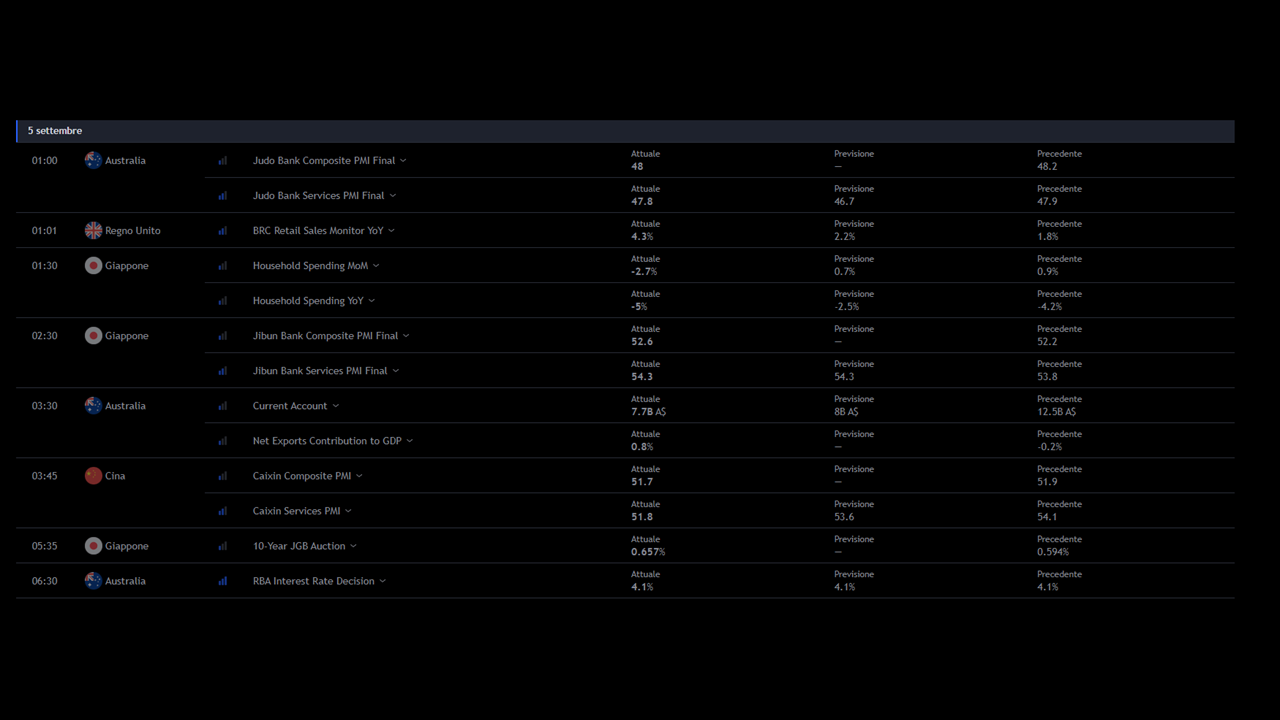Click actual value 4.3%
1280x720 pixels.
tap(642, 237)
